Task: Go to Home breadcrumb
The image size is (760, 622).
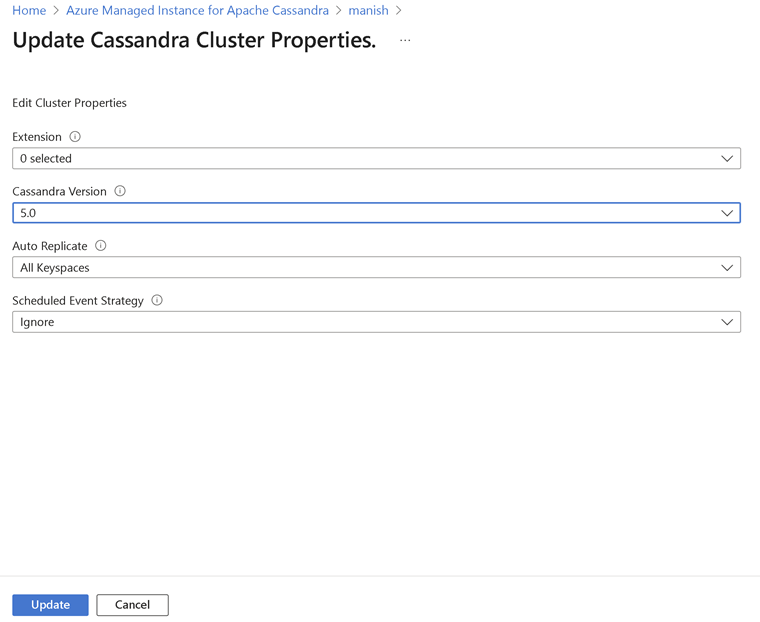Action: click(29, 10)
